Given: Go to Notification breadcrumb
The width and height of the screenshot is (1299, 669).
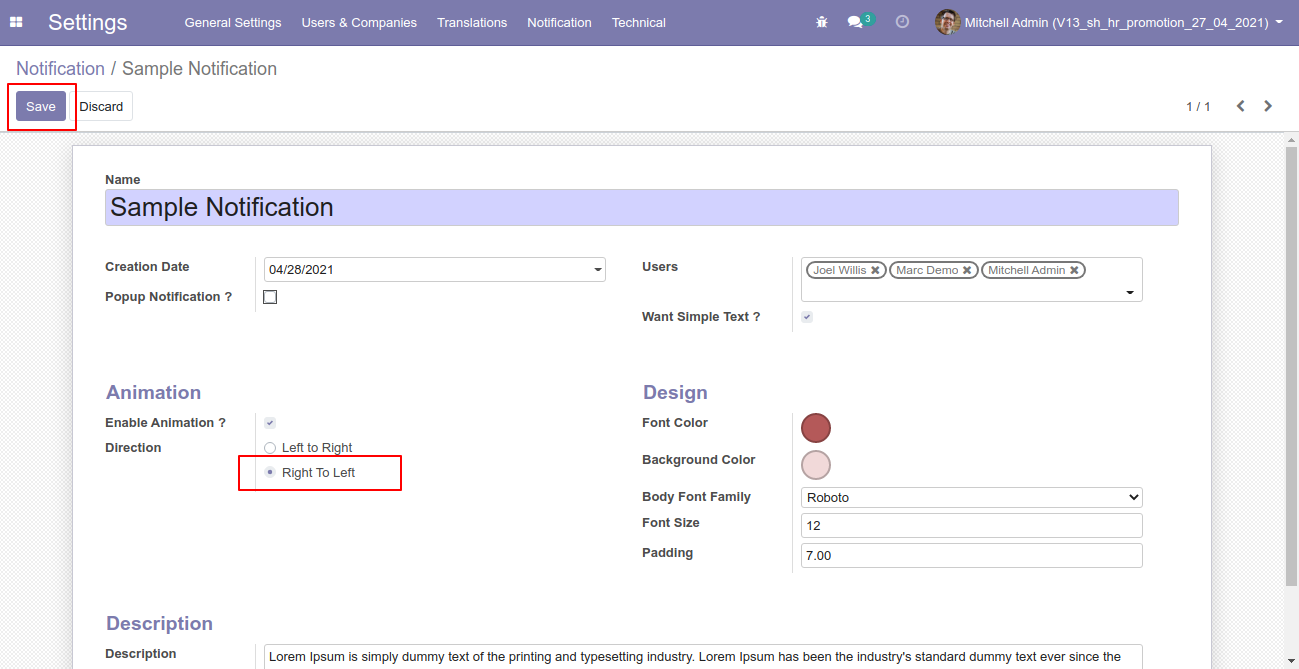Looking at the screenshot, I should coord(60,69).
